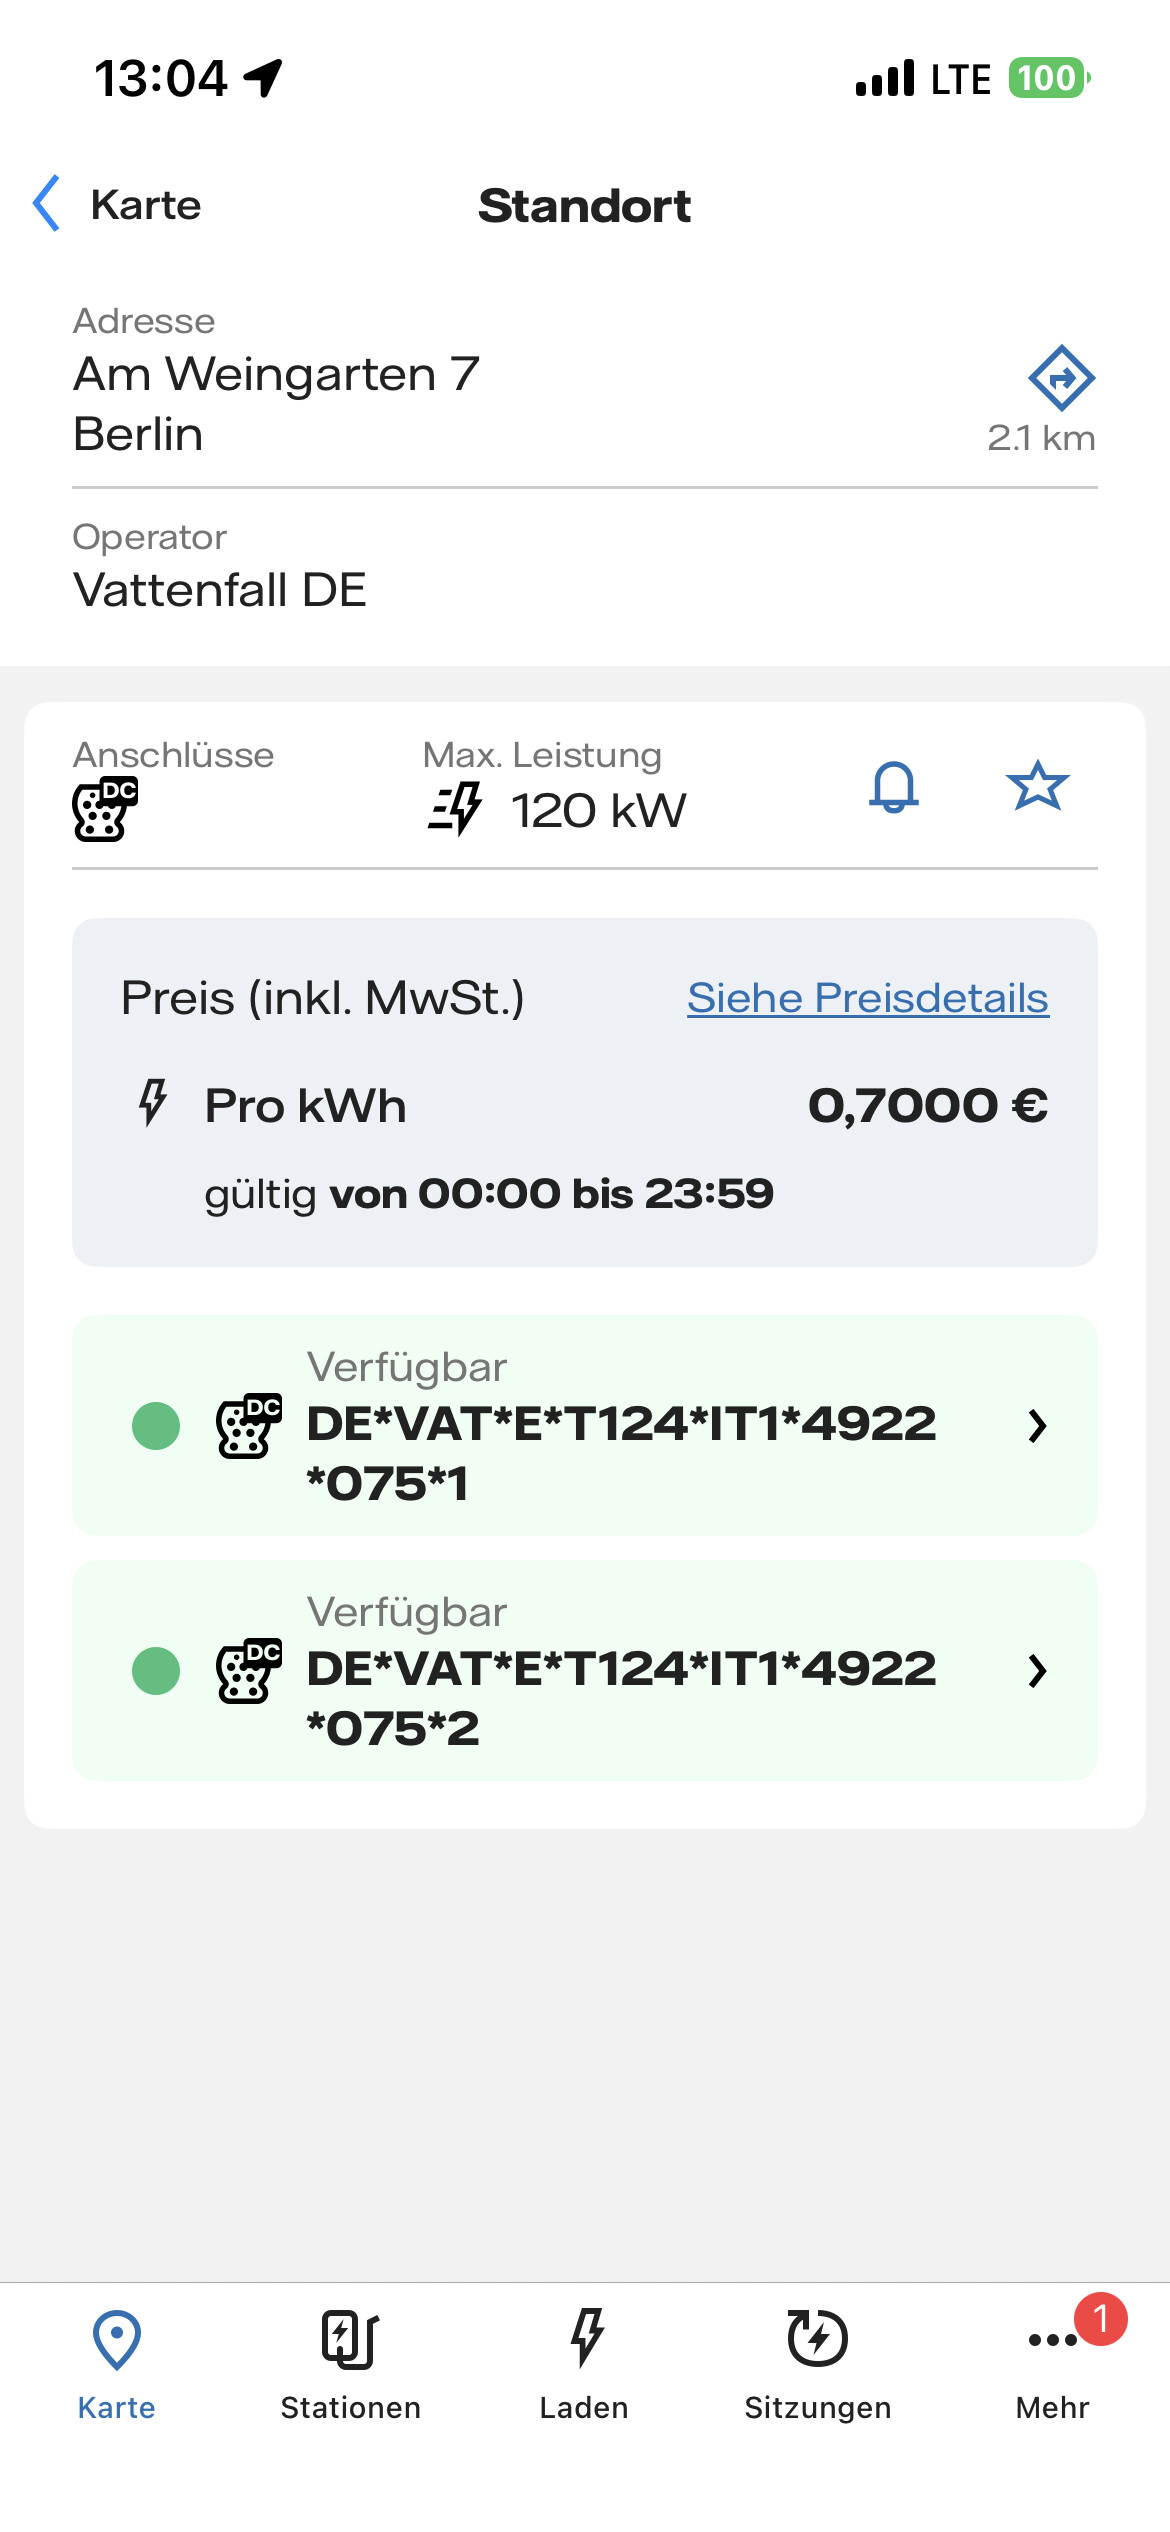Expand charger ending in *075*2 chevron

pyautogui.click(x=1037, y=1671)
